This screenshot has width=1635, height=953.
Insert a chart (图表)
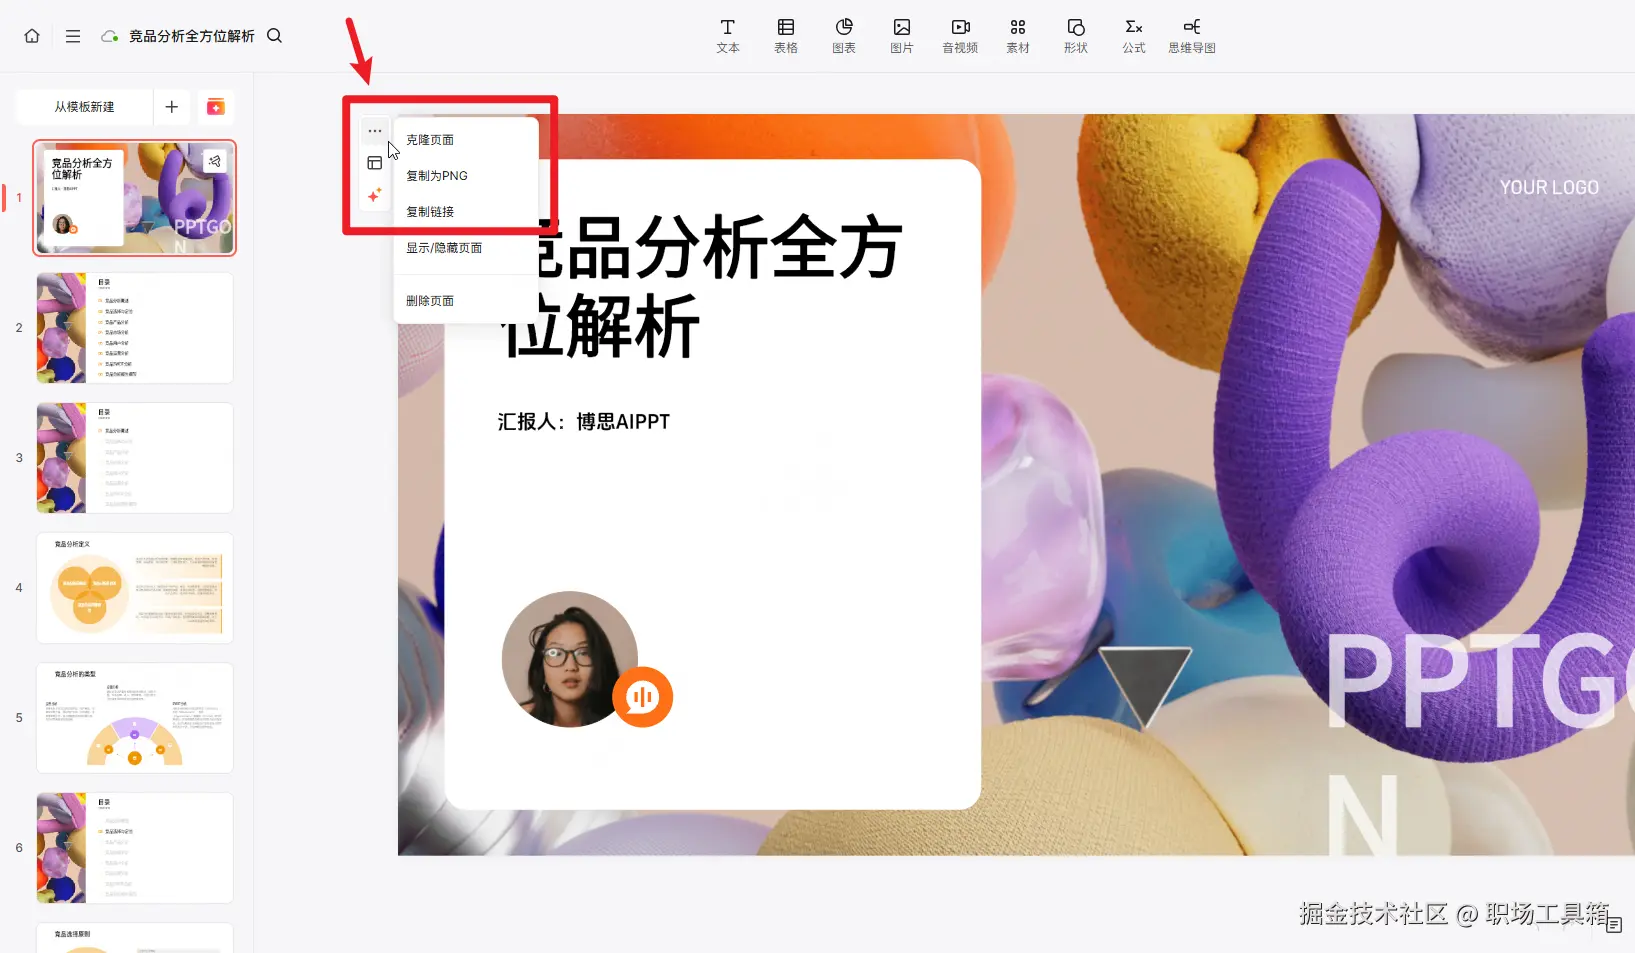(844, 36)
